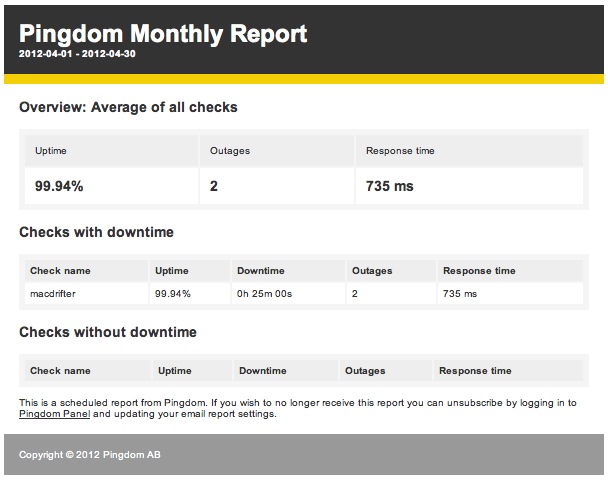Select the date range 2012-04-01 - 2012-04-30
Viewport: 608px width, 481px height.
click(x=77, y=54)
